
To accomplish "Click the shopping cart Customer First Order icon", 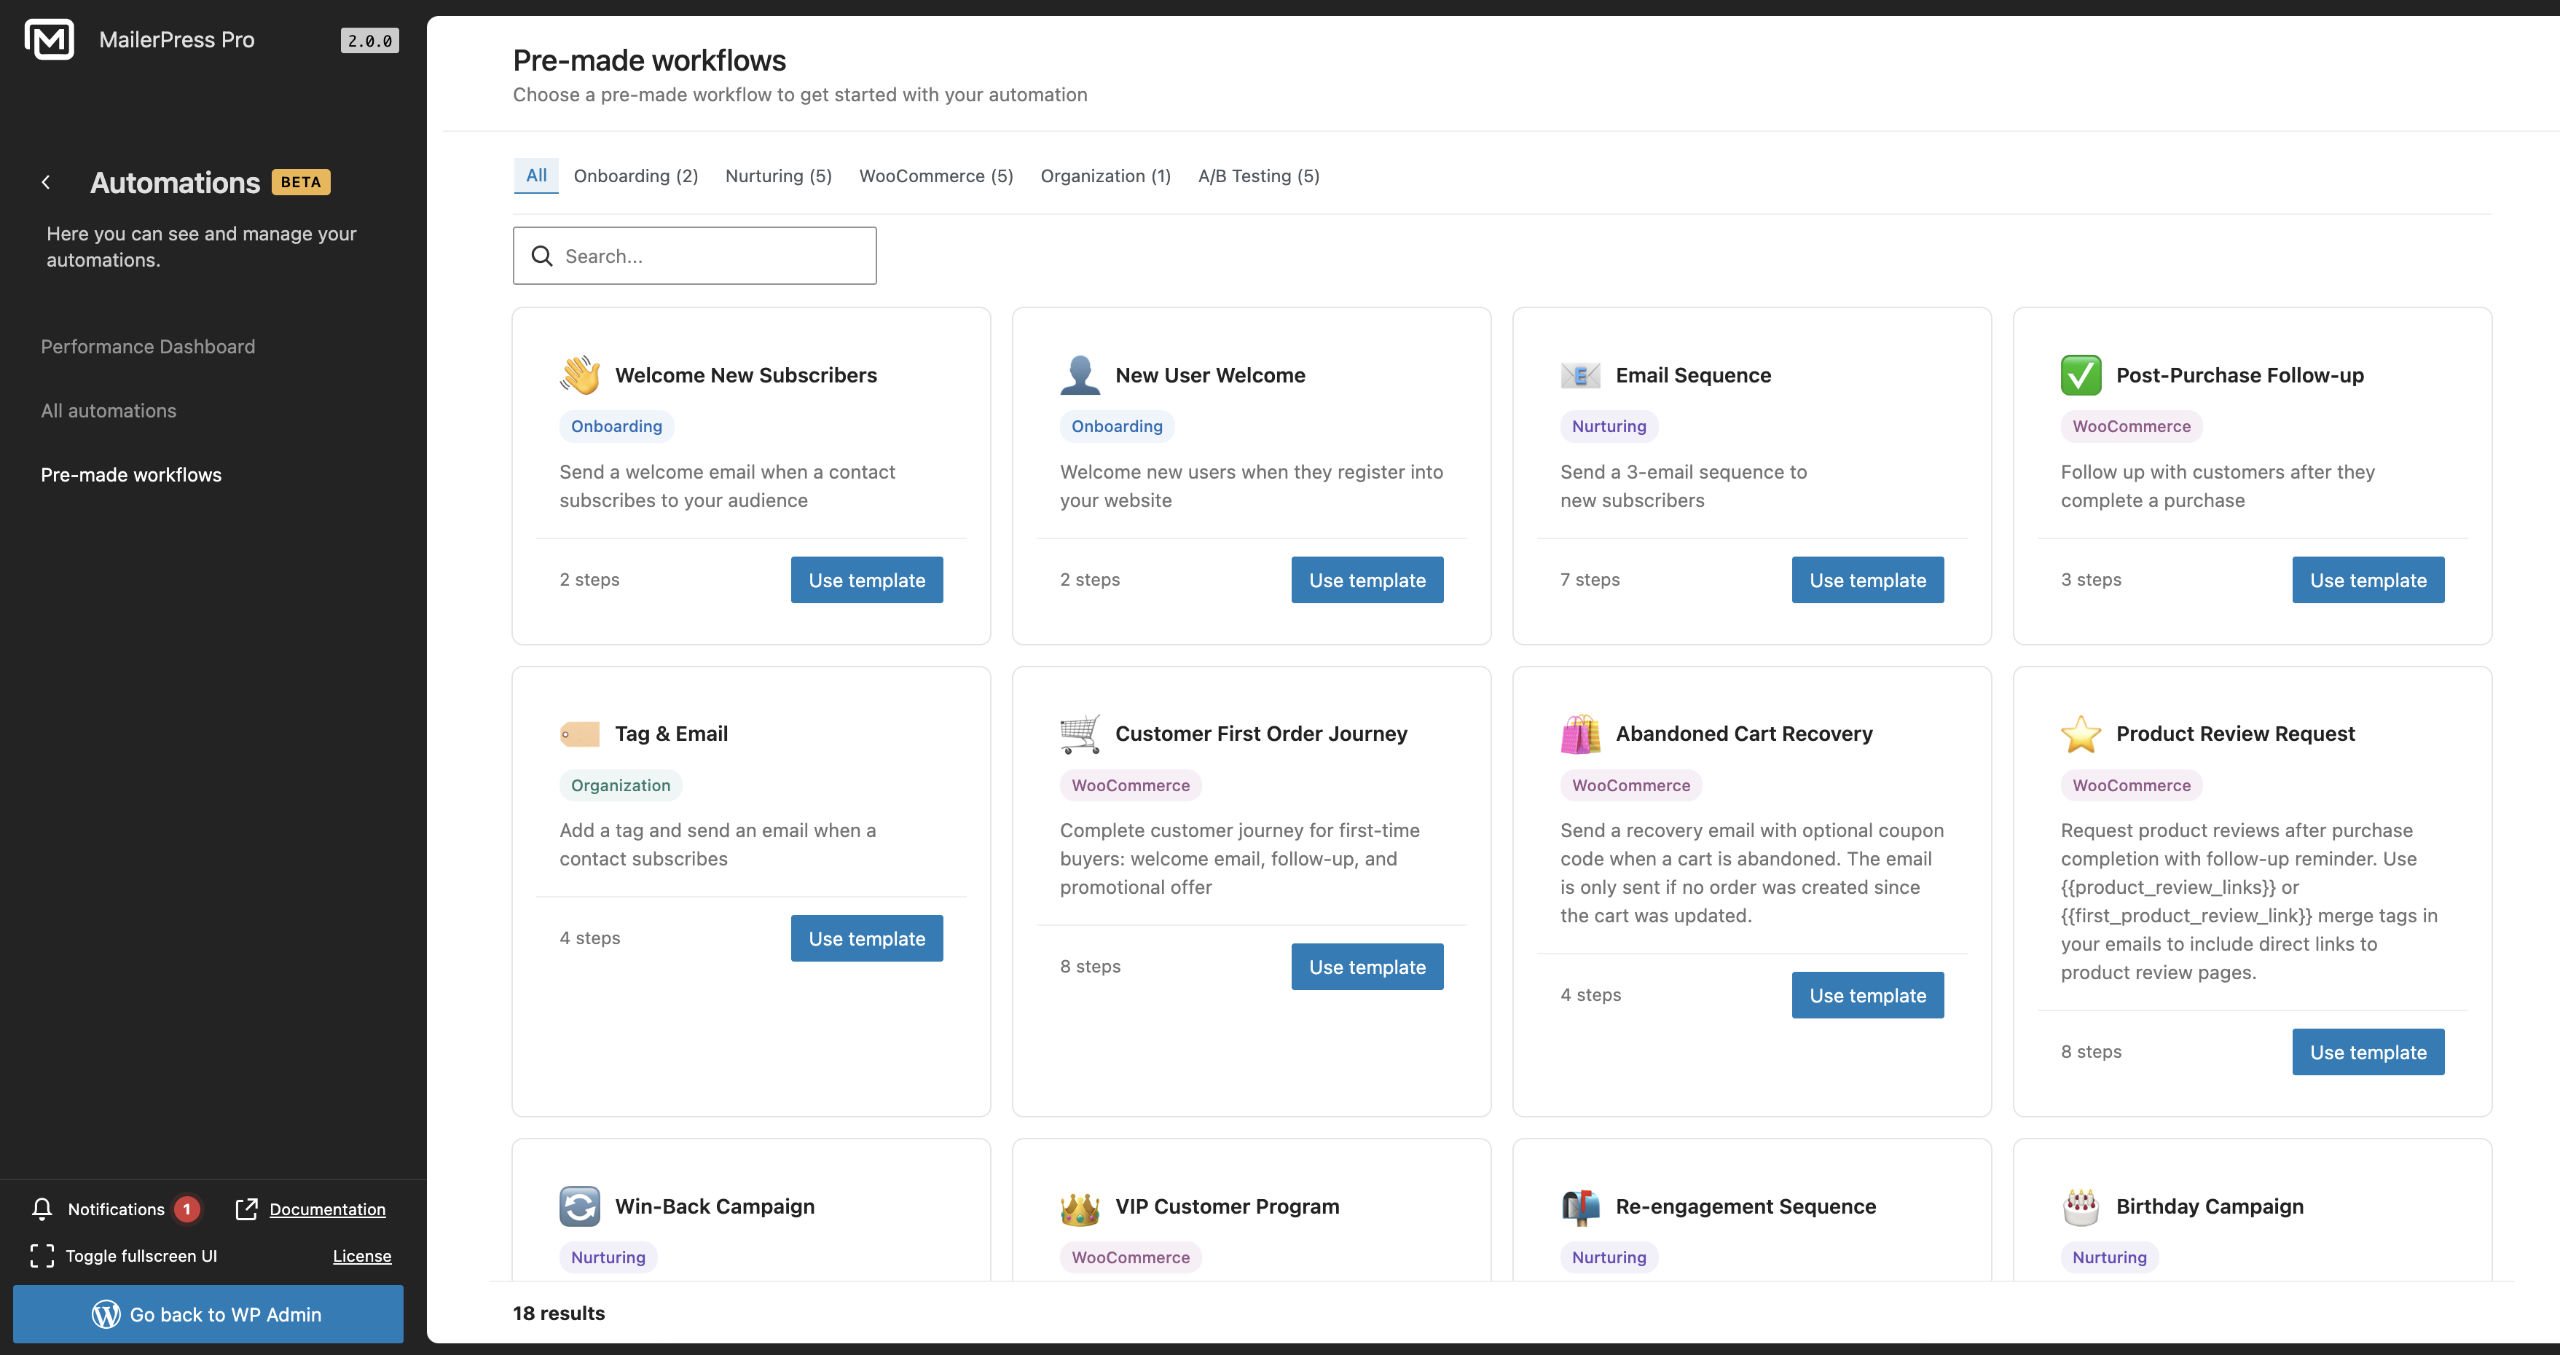I will pyautogui.click(x=1080, y=734).
